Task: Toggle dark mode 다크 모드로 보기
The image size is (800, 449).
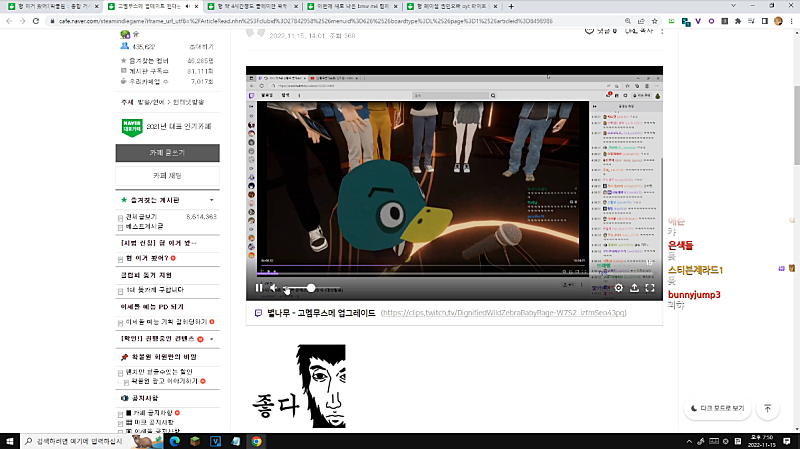Action: point(717,408)
